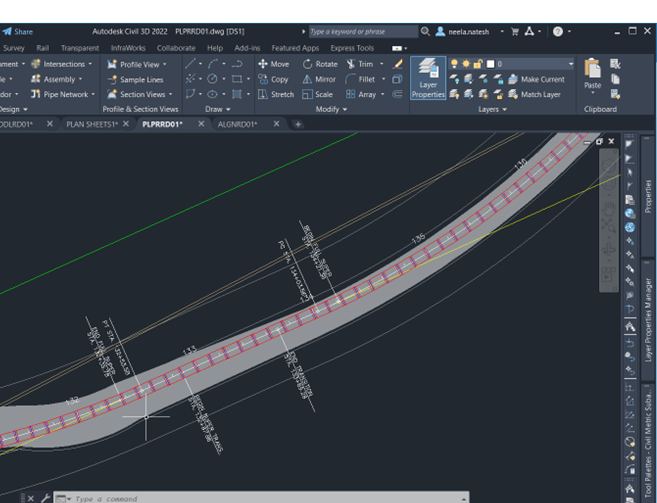This screenshot has width=657, height=503.
Task: Select the Stretch tool
Action: [x=276, y=94]
